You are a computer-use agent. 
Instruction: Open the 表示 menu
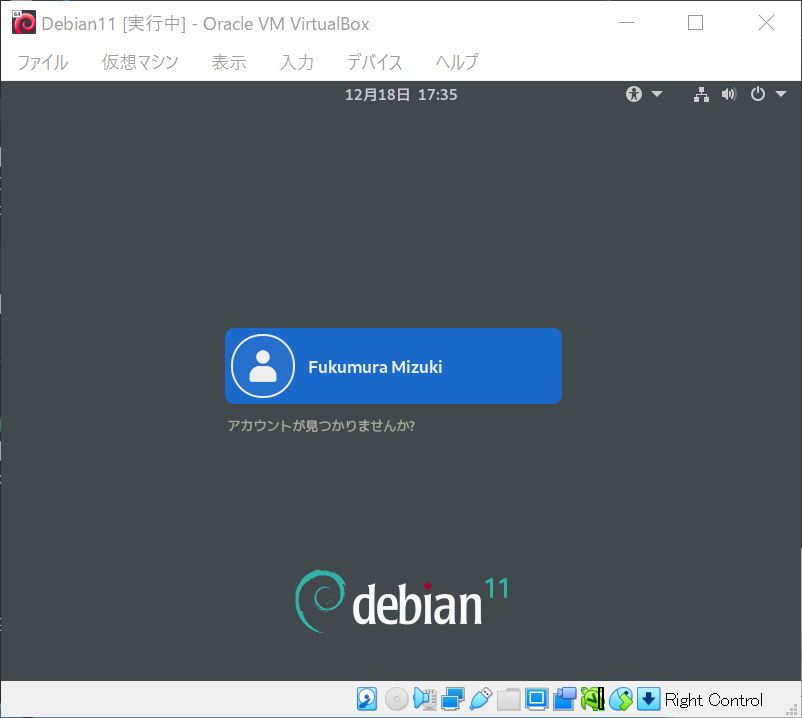pos(229,62)
